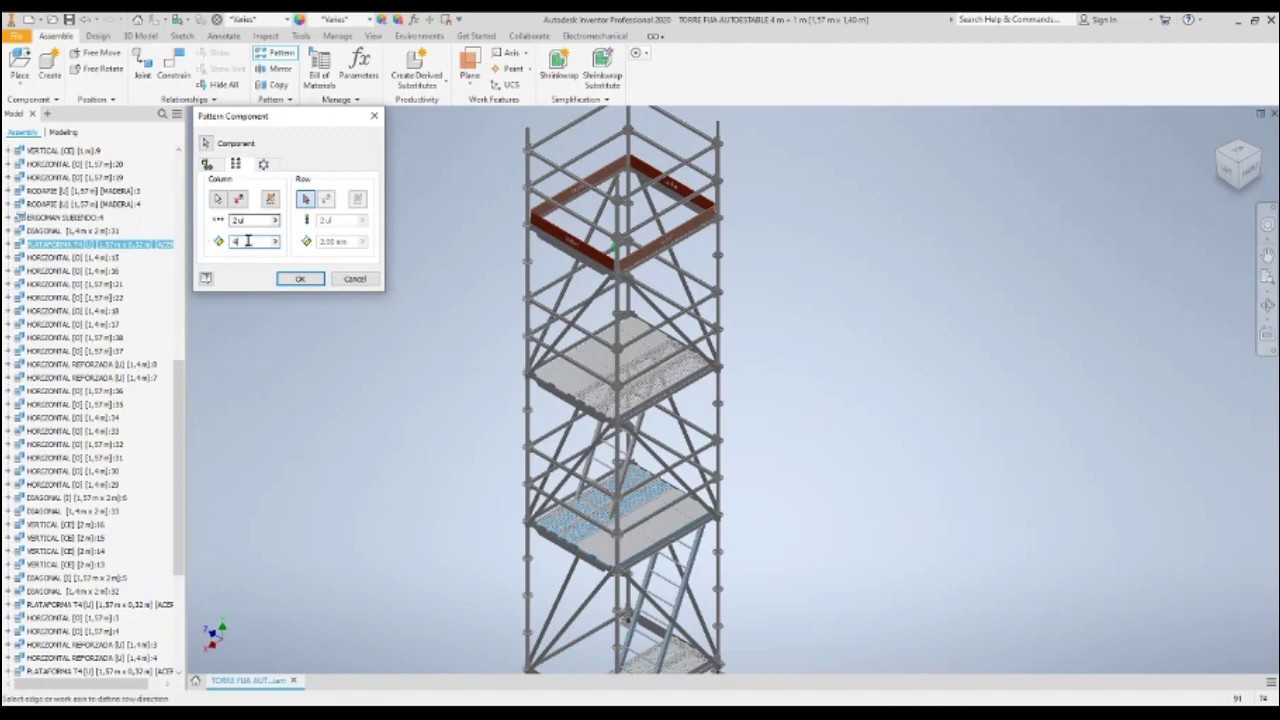Select the Mirror tool
1280x720 pixels.
(x=273, y=69)
